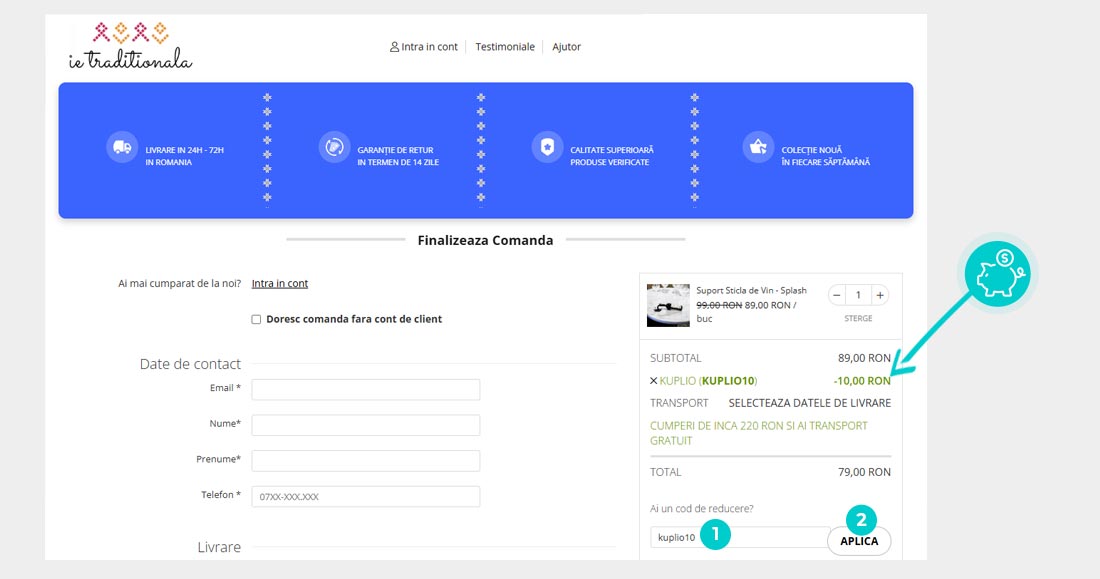Remove the KUPLIO10 coupon with X
The width and height of the screenshot is (1100, 579).
click(654, 381)
